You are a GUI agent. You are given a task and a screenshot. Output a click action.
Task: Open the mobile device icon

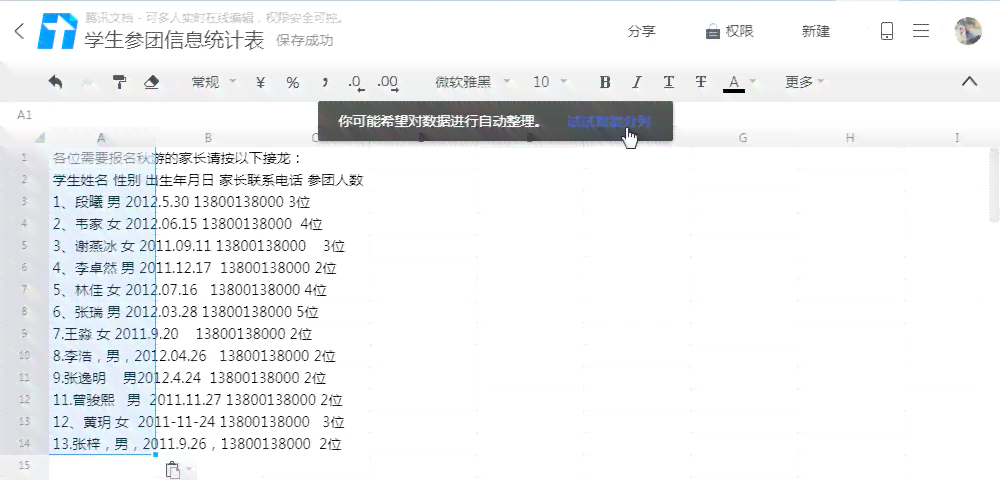click(886, 31)
